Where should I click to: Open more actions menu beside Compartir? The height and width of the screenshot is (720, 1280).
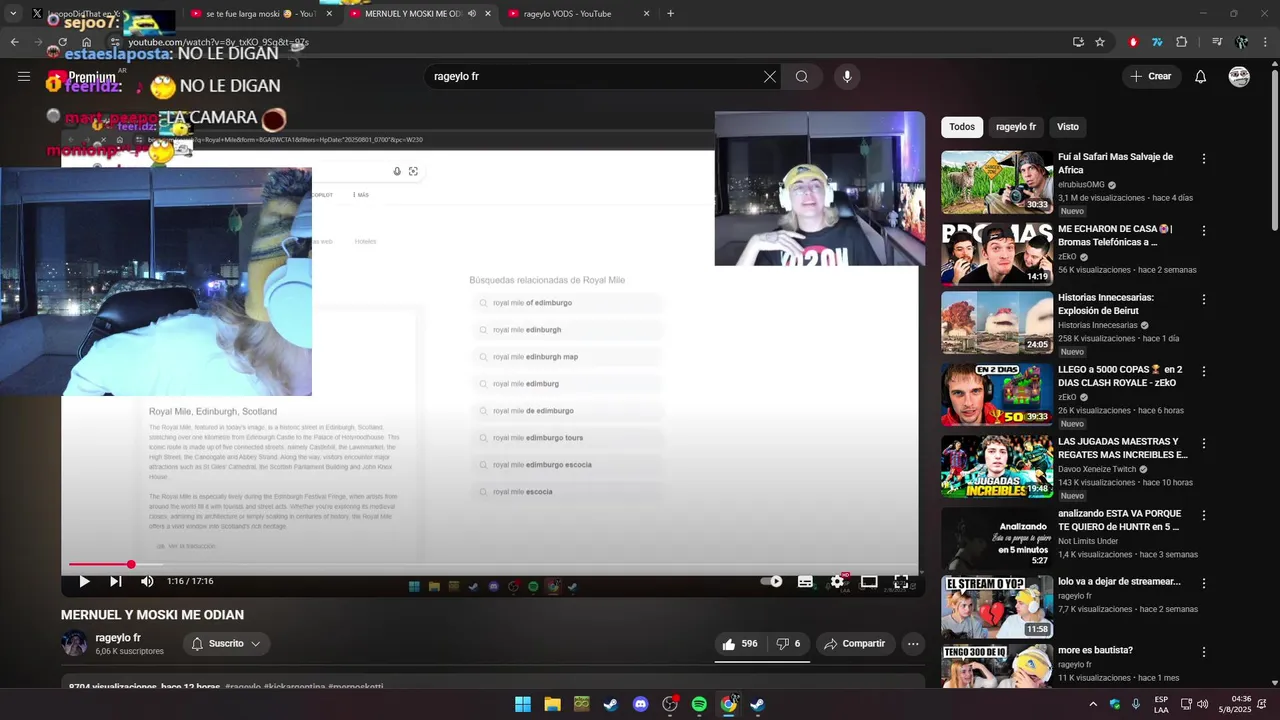click(x=913, y=644)
